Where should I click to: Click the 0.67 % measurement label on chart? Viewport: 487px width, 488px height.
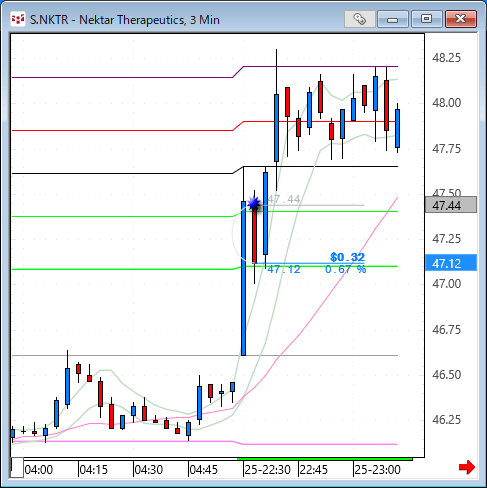point(345,269)
